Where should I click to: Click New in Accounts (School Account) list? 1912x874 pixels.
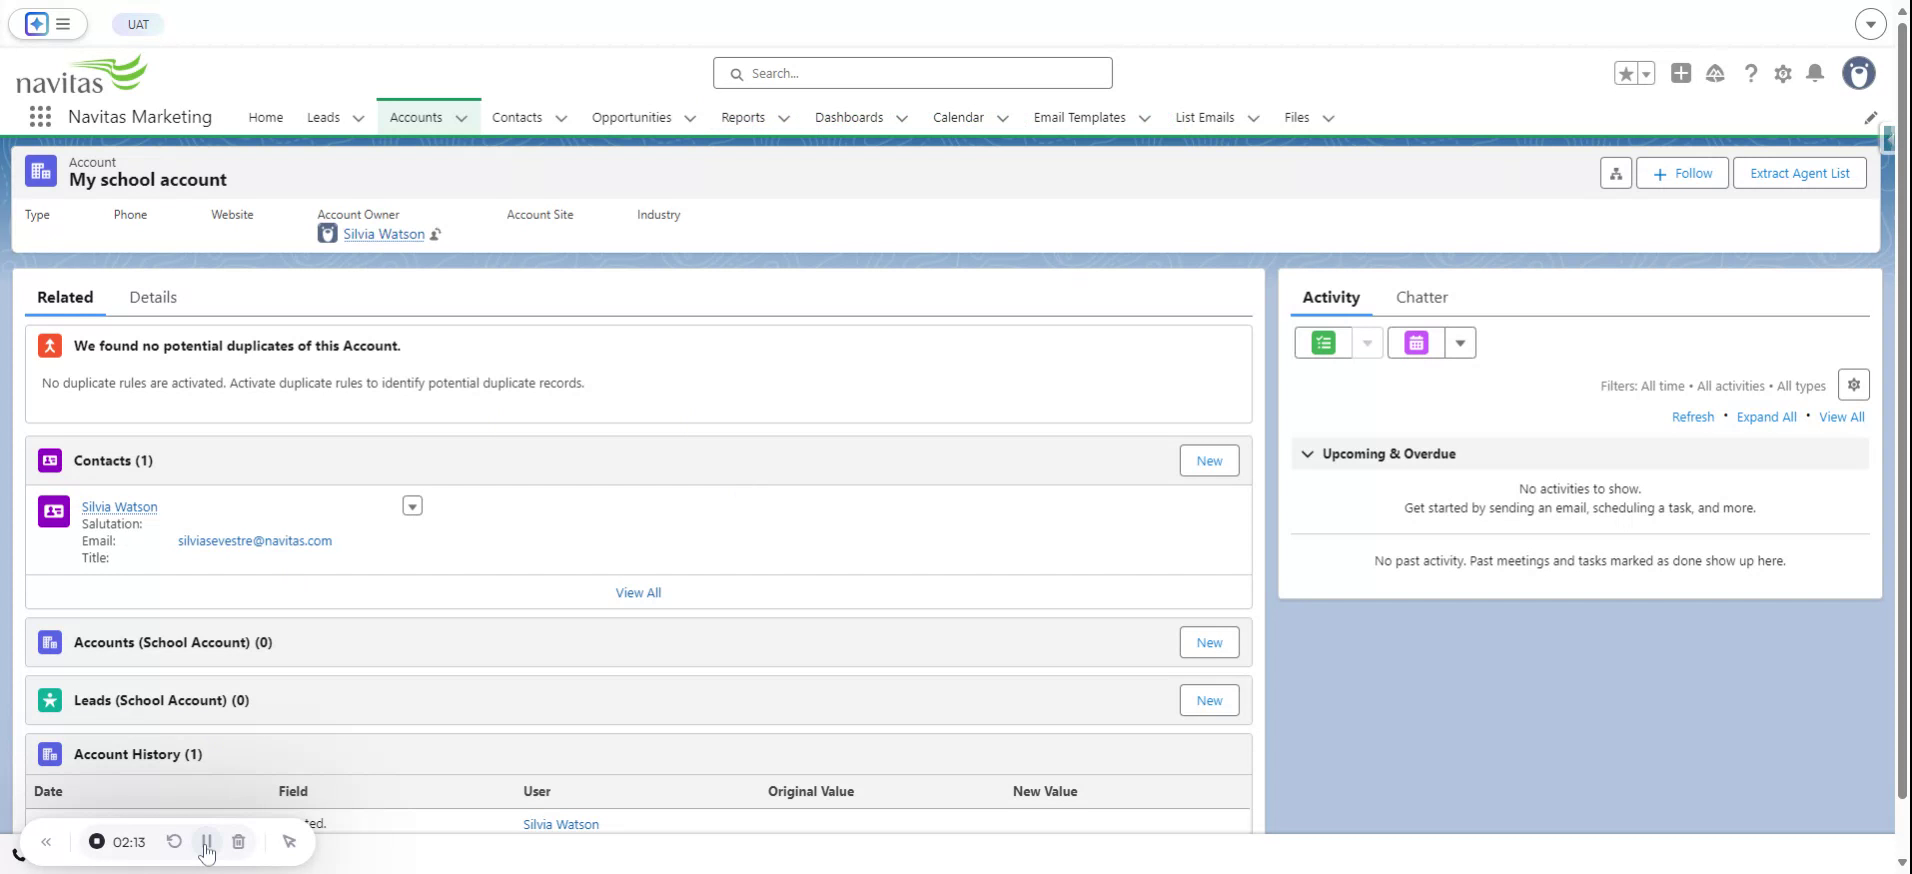point(1209,643)
